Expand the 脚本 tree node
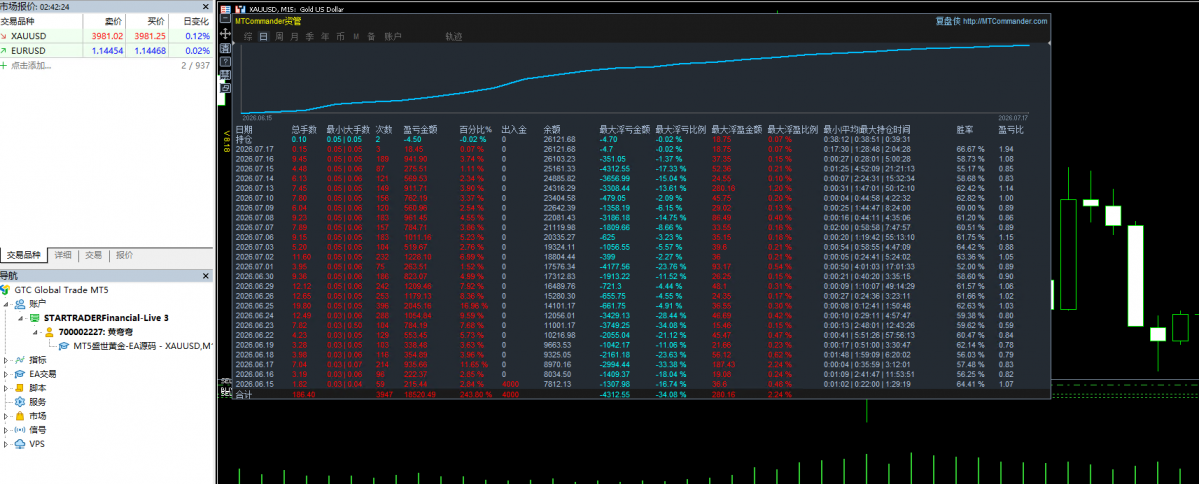 (x=7, y=388)
